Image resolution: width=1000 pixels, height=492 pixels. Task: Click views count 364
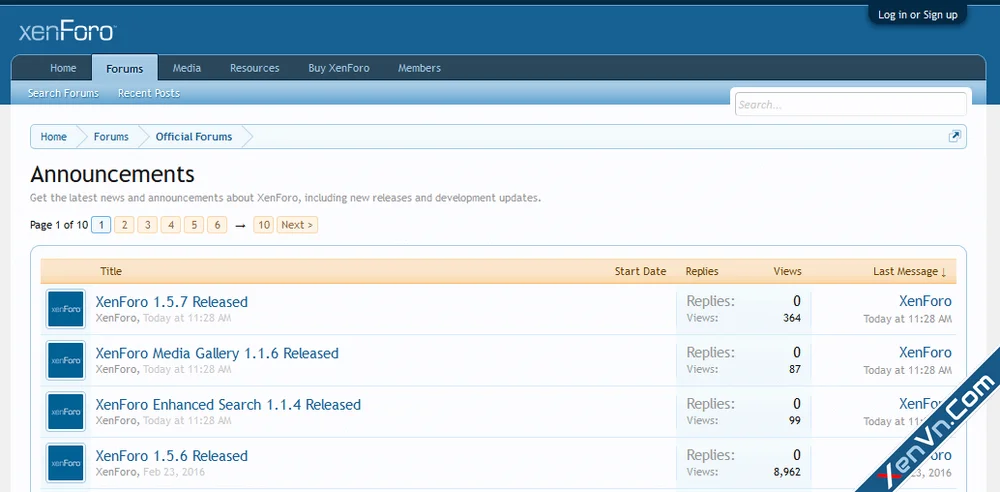[x=792, y=318]
